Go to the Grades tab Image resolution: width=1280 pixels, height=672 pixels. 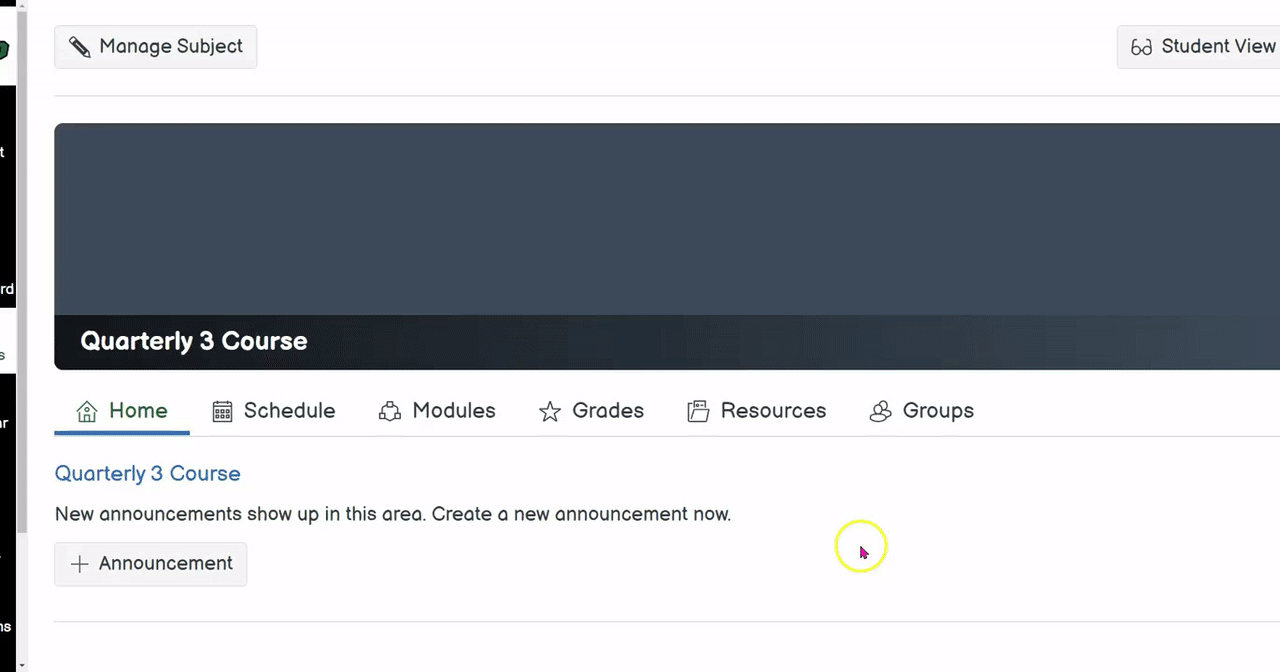click(x=607, y=411)
